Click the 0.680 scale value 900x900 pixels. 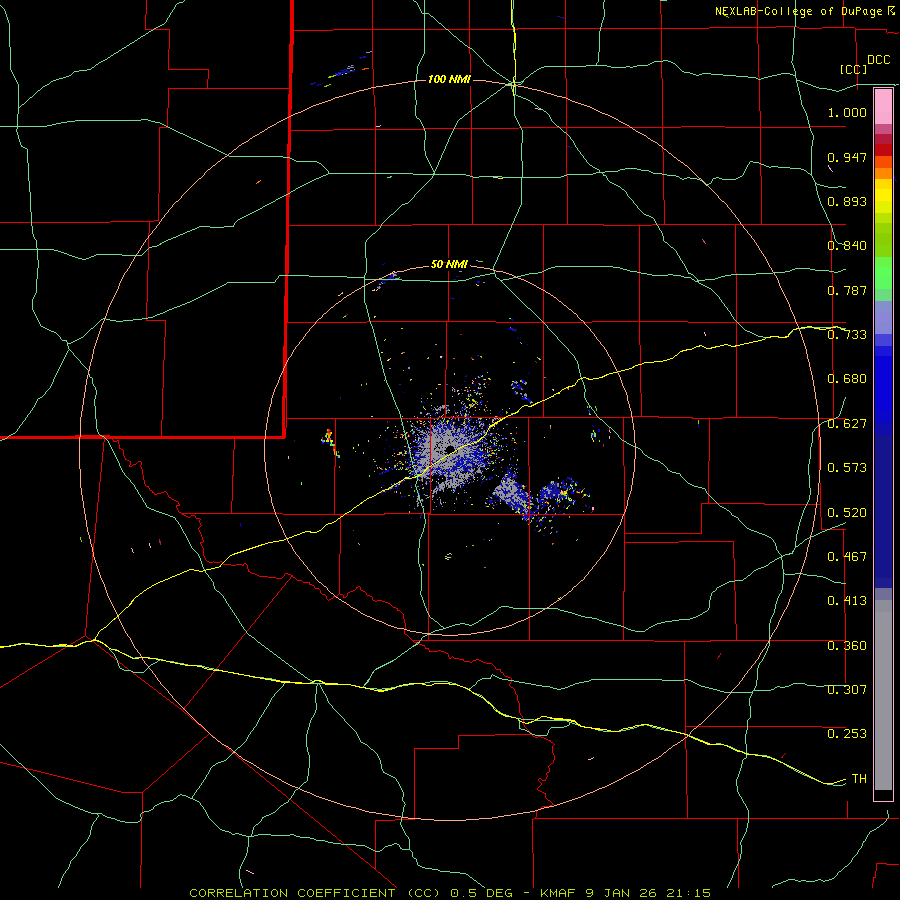(x=847, y=379)
